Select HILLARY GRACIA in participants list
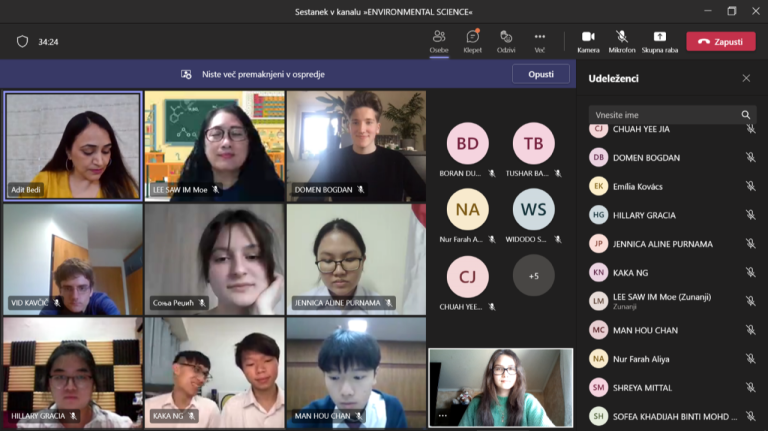The height and width of the screenshot is (431, 768). click(647, 215)
